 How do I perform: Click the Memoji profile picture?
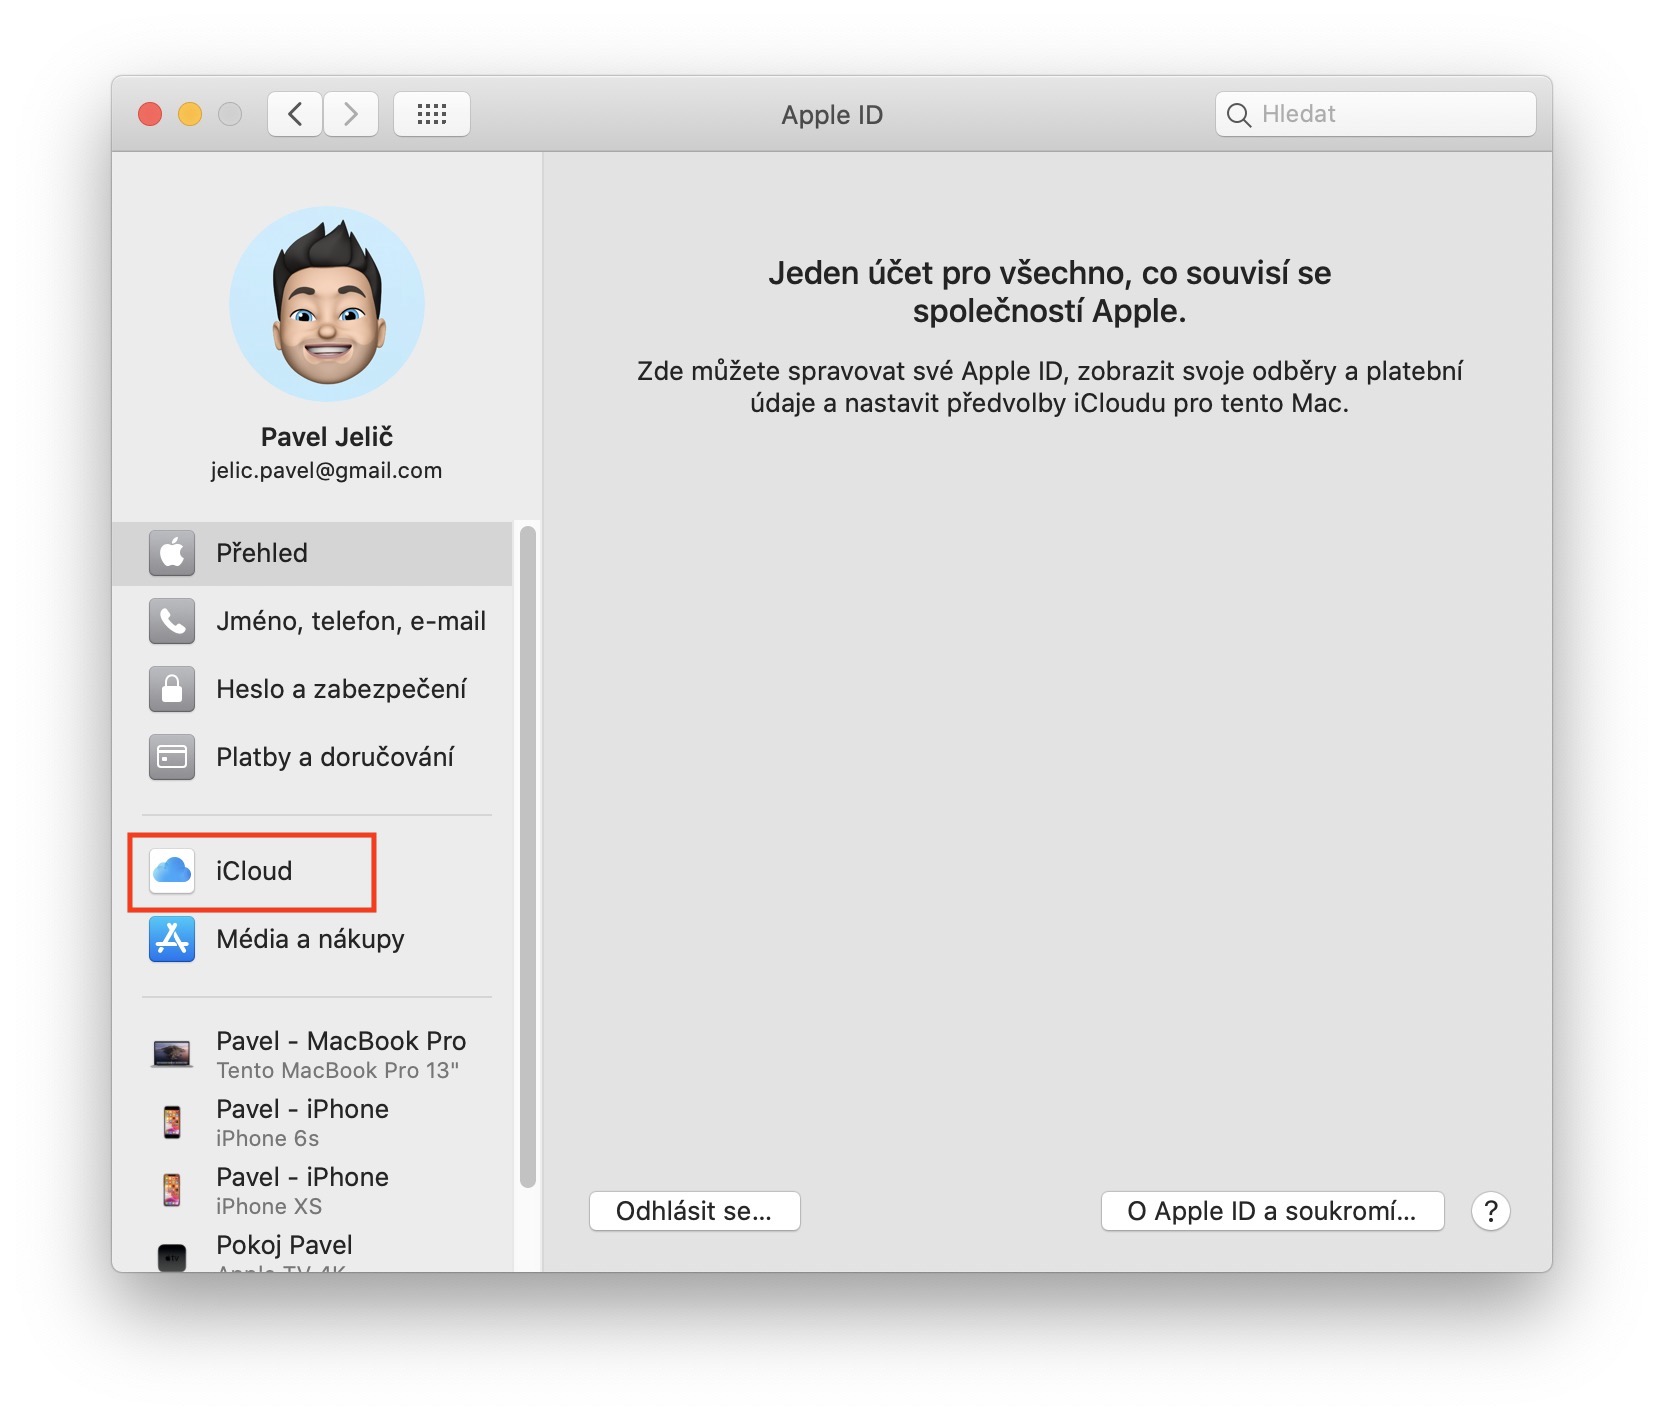(327, 304)
